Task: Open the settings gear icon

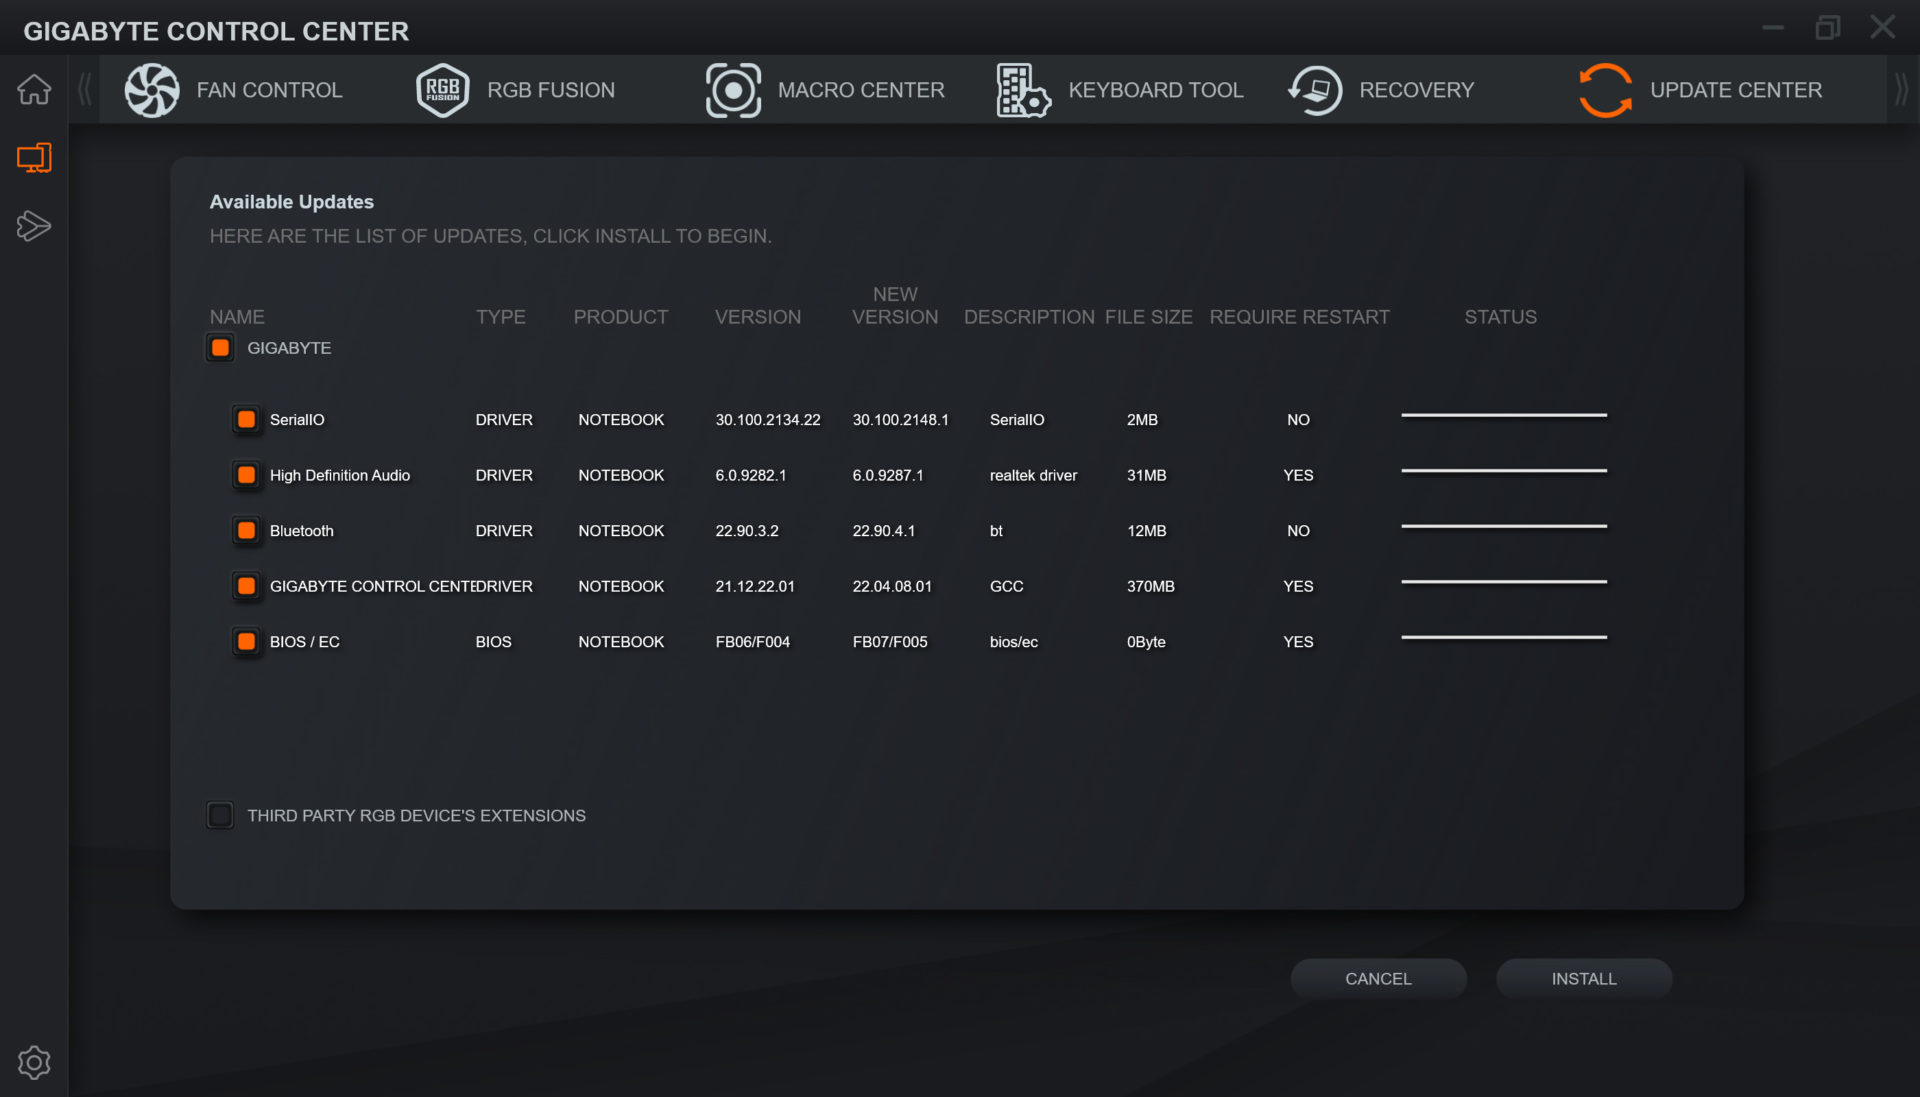Action: tap(34, 1062)
